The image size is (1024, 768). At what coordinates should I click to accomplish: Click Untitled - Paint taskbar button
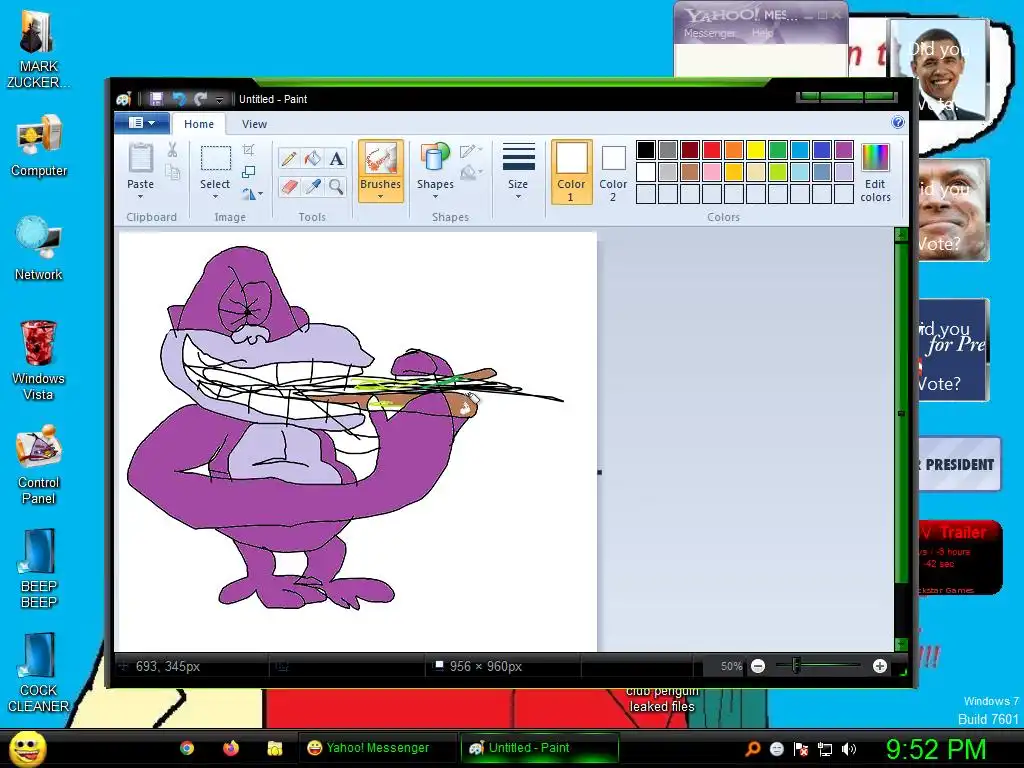[x=539, y=748]
